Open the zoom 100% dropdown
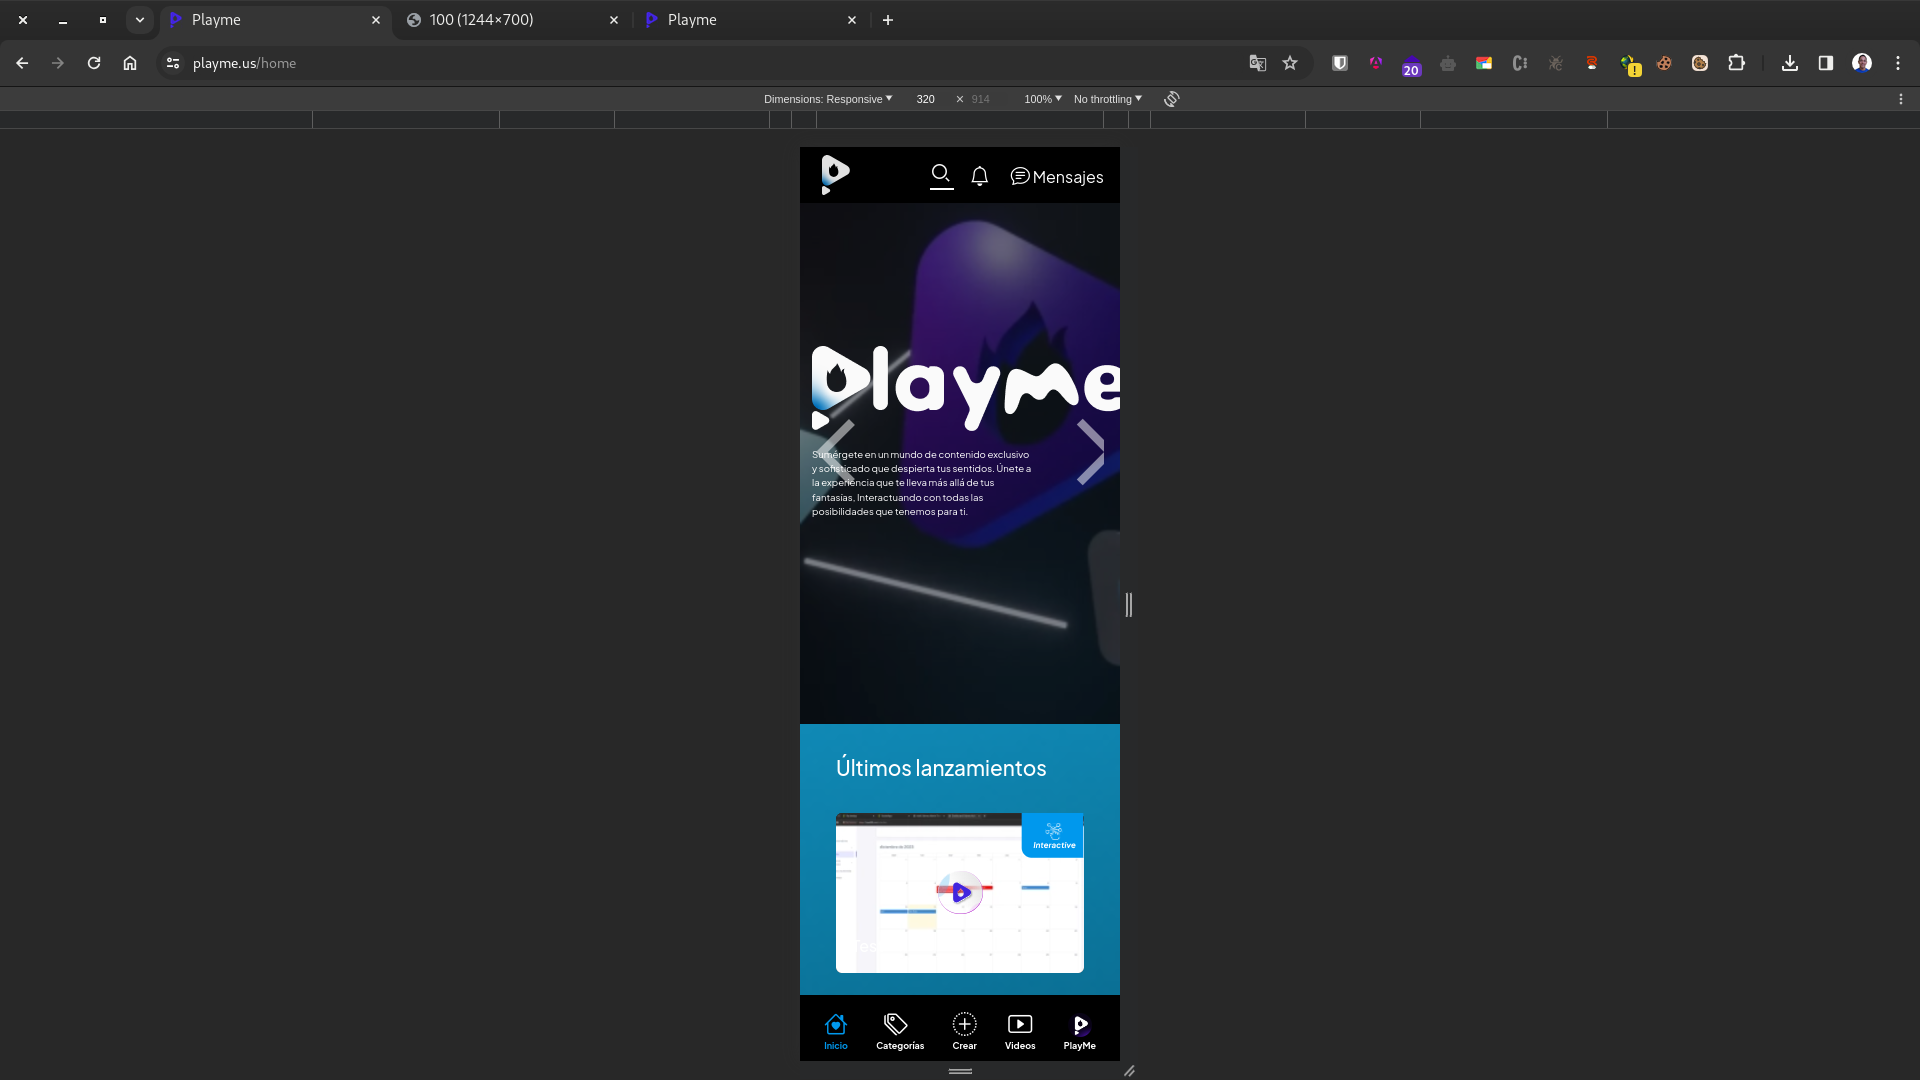Viewport: 1920px width, 1080px height. (x=1042, y=99)
